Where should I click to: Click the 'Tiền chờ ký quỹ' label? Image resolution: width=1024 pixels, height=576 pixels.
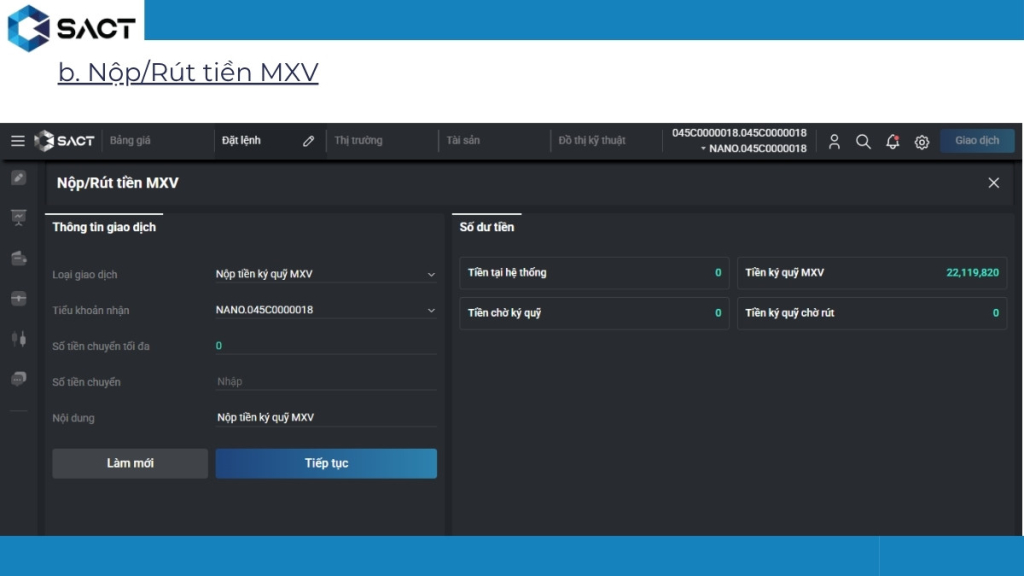[x=504, y=313]
